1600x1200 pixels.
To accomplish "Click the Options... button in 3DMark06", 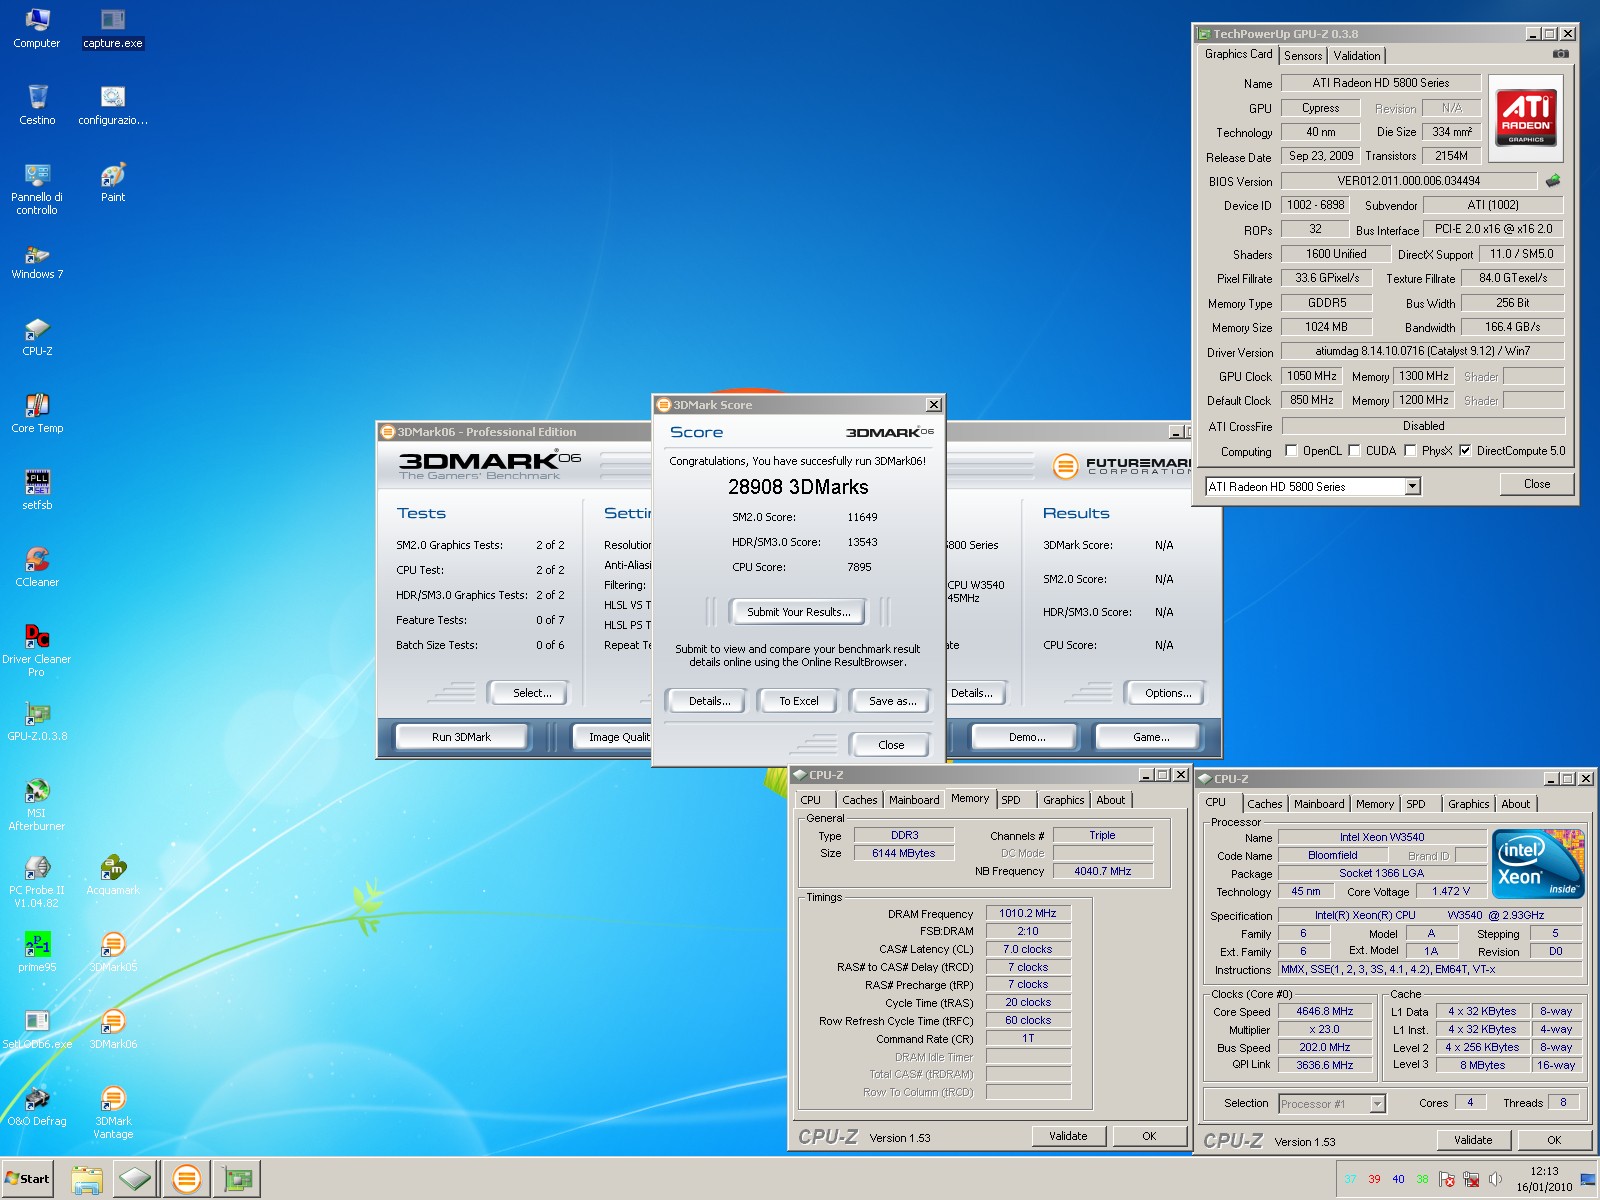I will [x=1168, y=693].
